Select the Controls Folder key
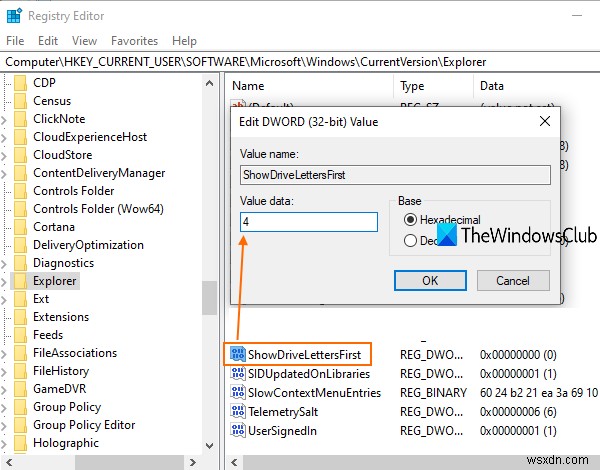 [73, 191]
